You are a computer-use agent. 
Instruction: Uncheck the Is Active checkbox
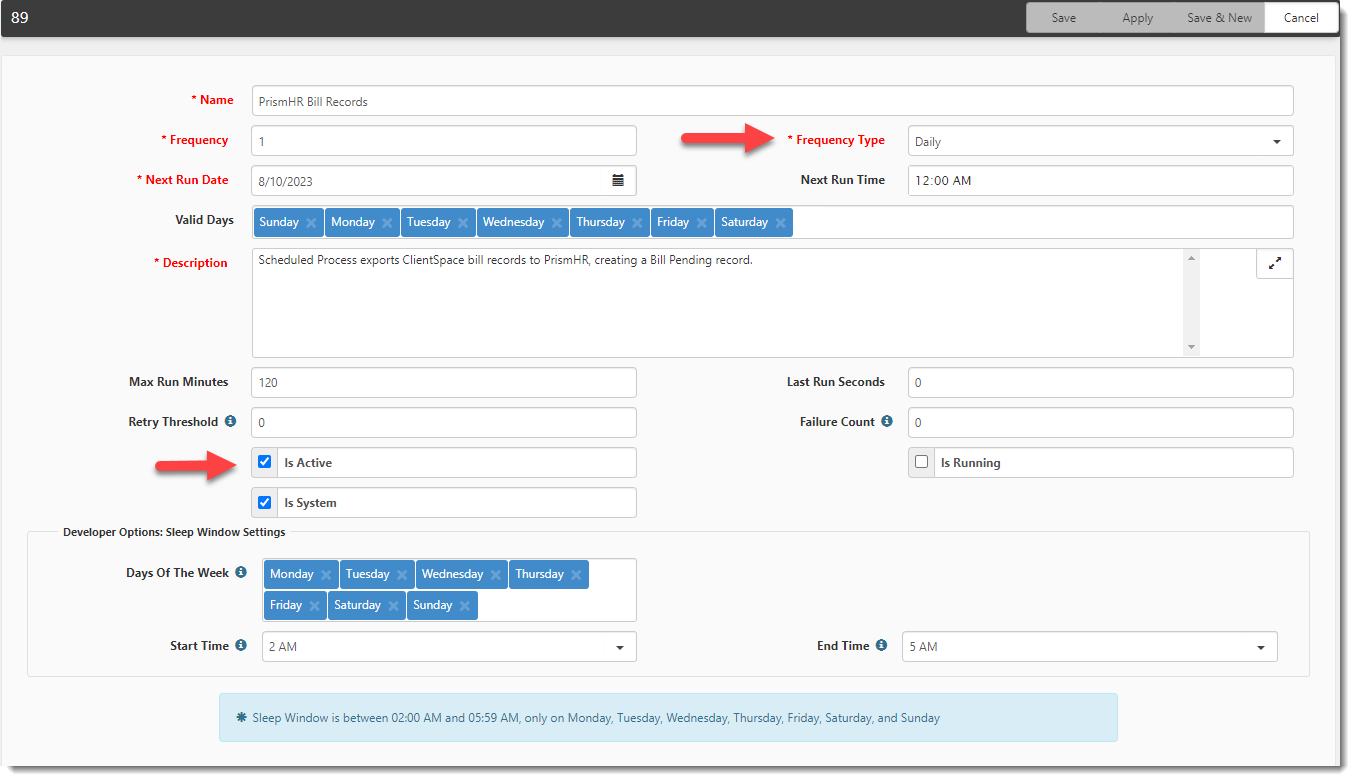[265, 462]
